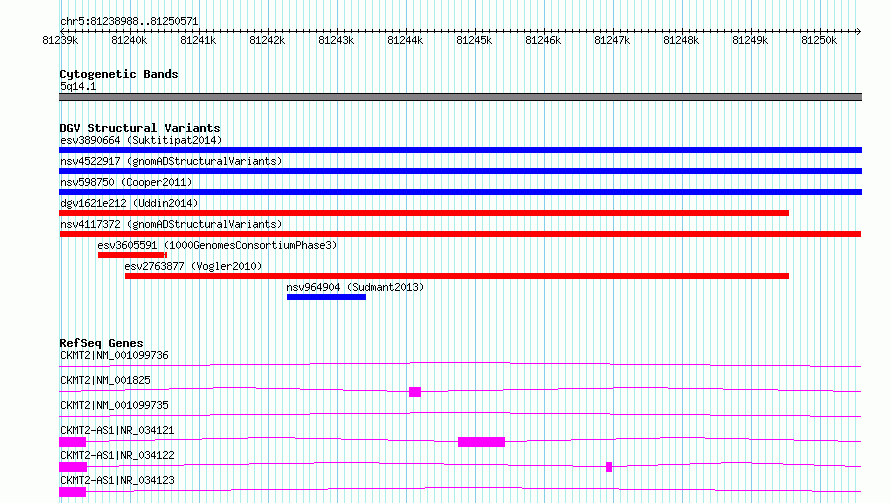Open CKMT2|NM_001825 transcript label

point(105,380)
